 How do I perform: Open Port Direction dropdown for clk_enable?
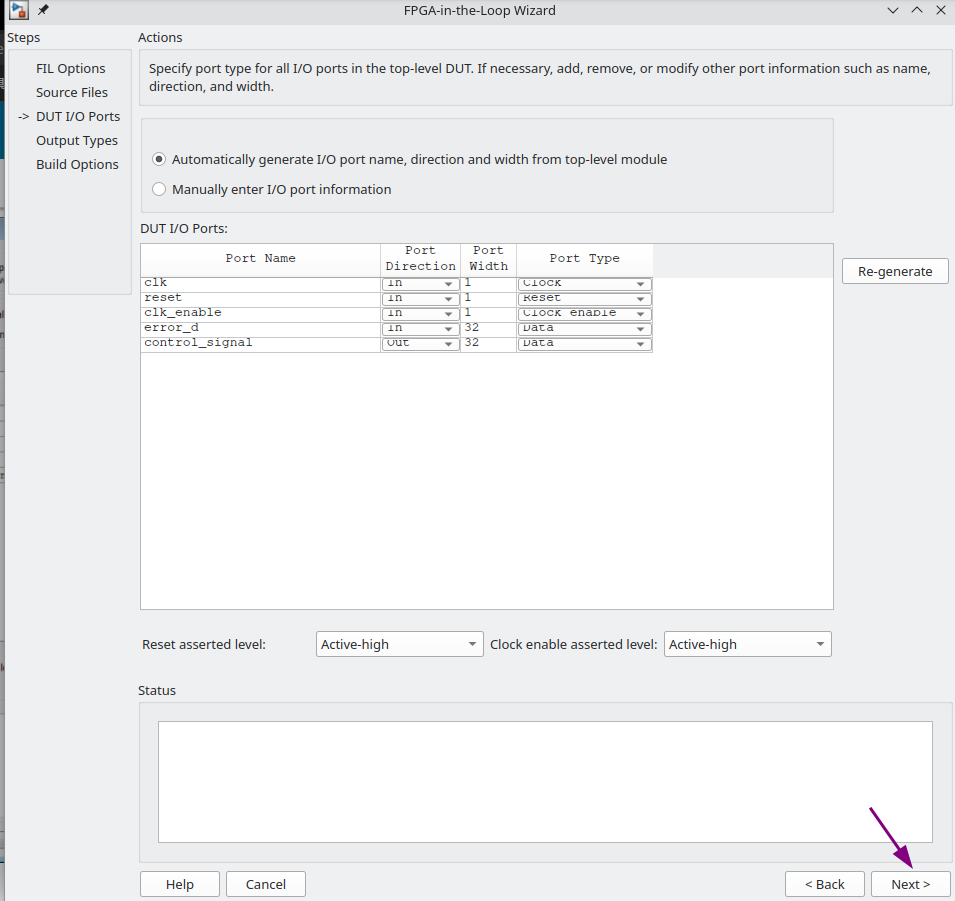[x=420, y=313]
